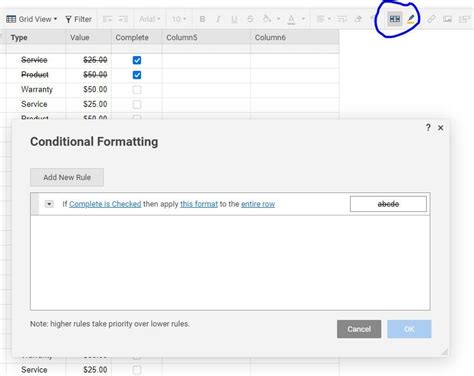Image resolution: width=474 pixels, height=376 pixels.
Task: Open the rule options dropdown arrow
Action: point(49,204)
